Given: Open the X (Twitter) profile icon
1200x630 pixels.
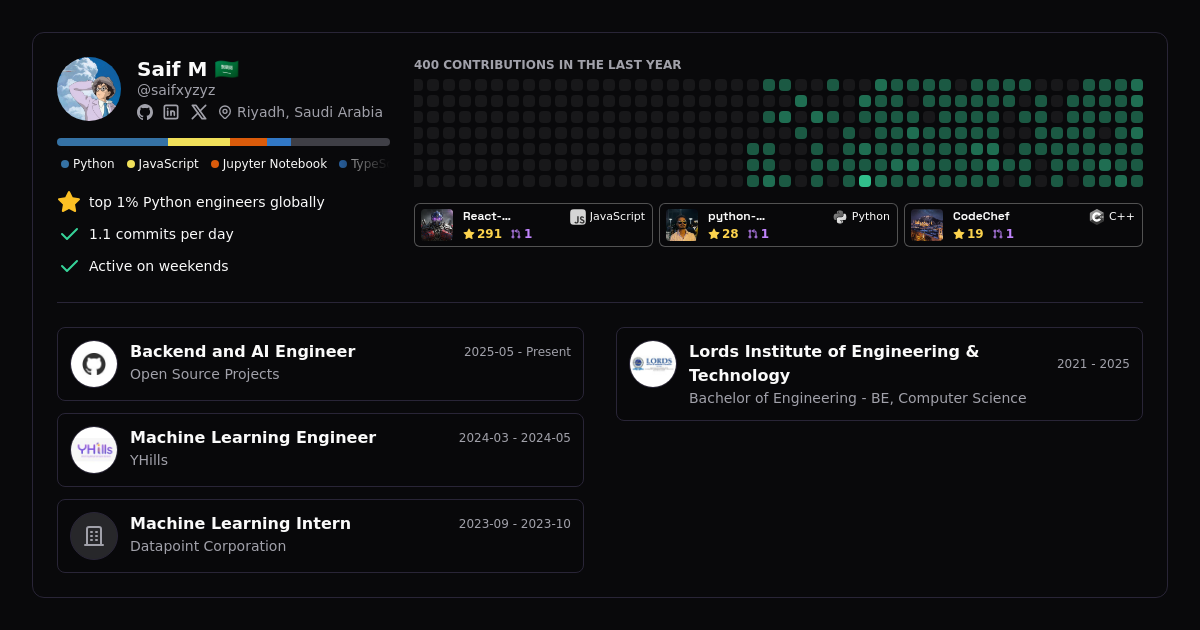Looking at the screenshot, I should click(199, 112).
